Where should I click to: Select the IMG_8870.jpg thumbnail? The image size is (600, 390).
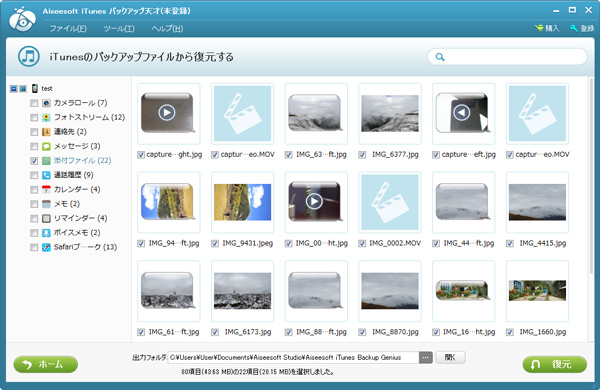[x=390, y=291]
